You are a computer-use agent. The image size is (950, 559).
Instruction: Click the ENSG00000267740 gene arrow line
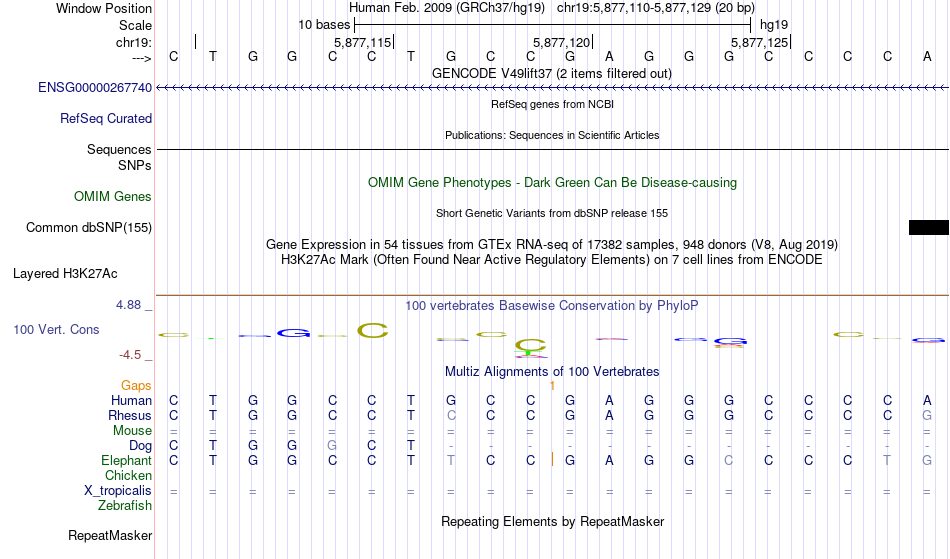(x=553, y=88)
